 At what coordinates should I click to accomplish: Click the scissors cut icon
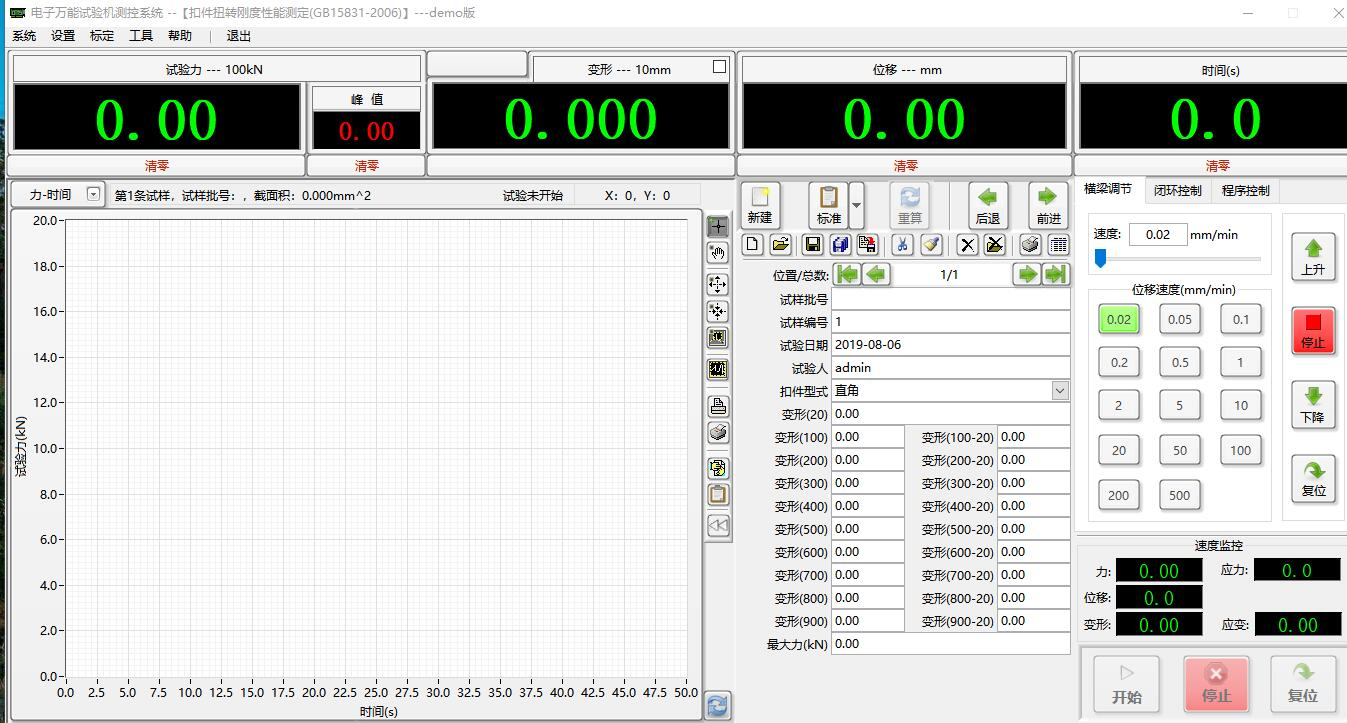pos(902,245)
